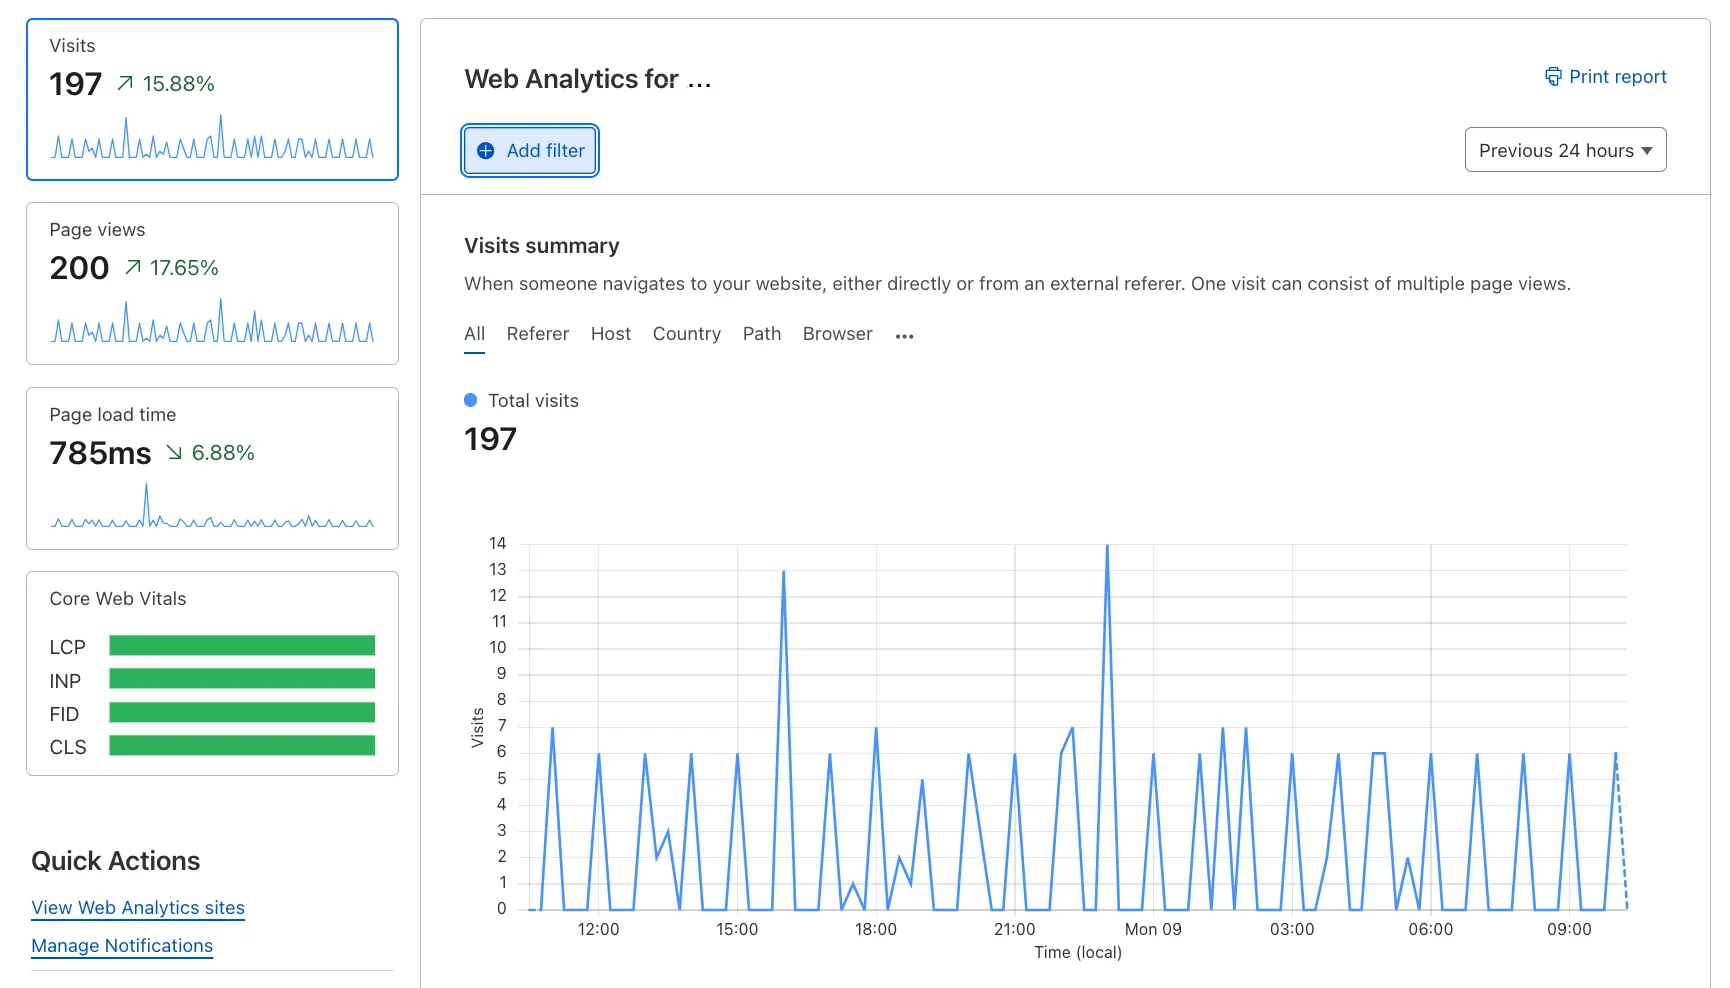Click the plus icon on Add filter

click(x=486, y=150)
